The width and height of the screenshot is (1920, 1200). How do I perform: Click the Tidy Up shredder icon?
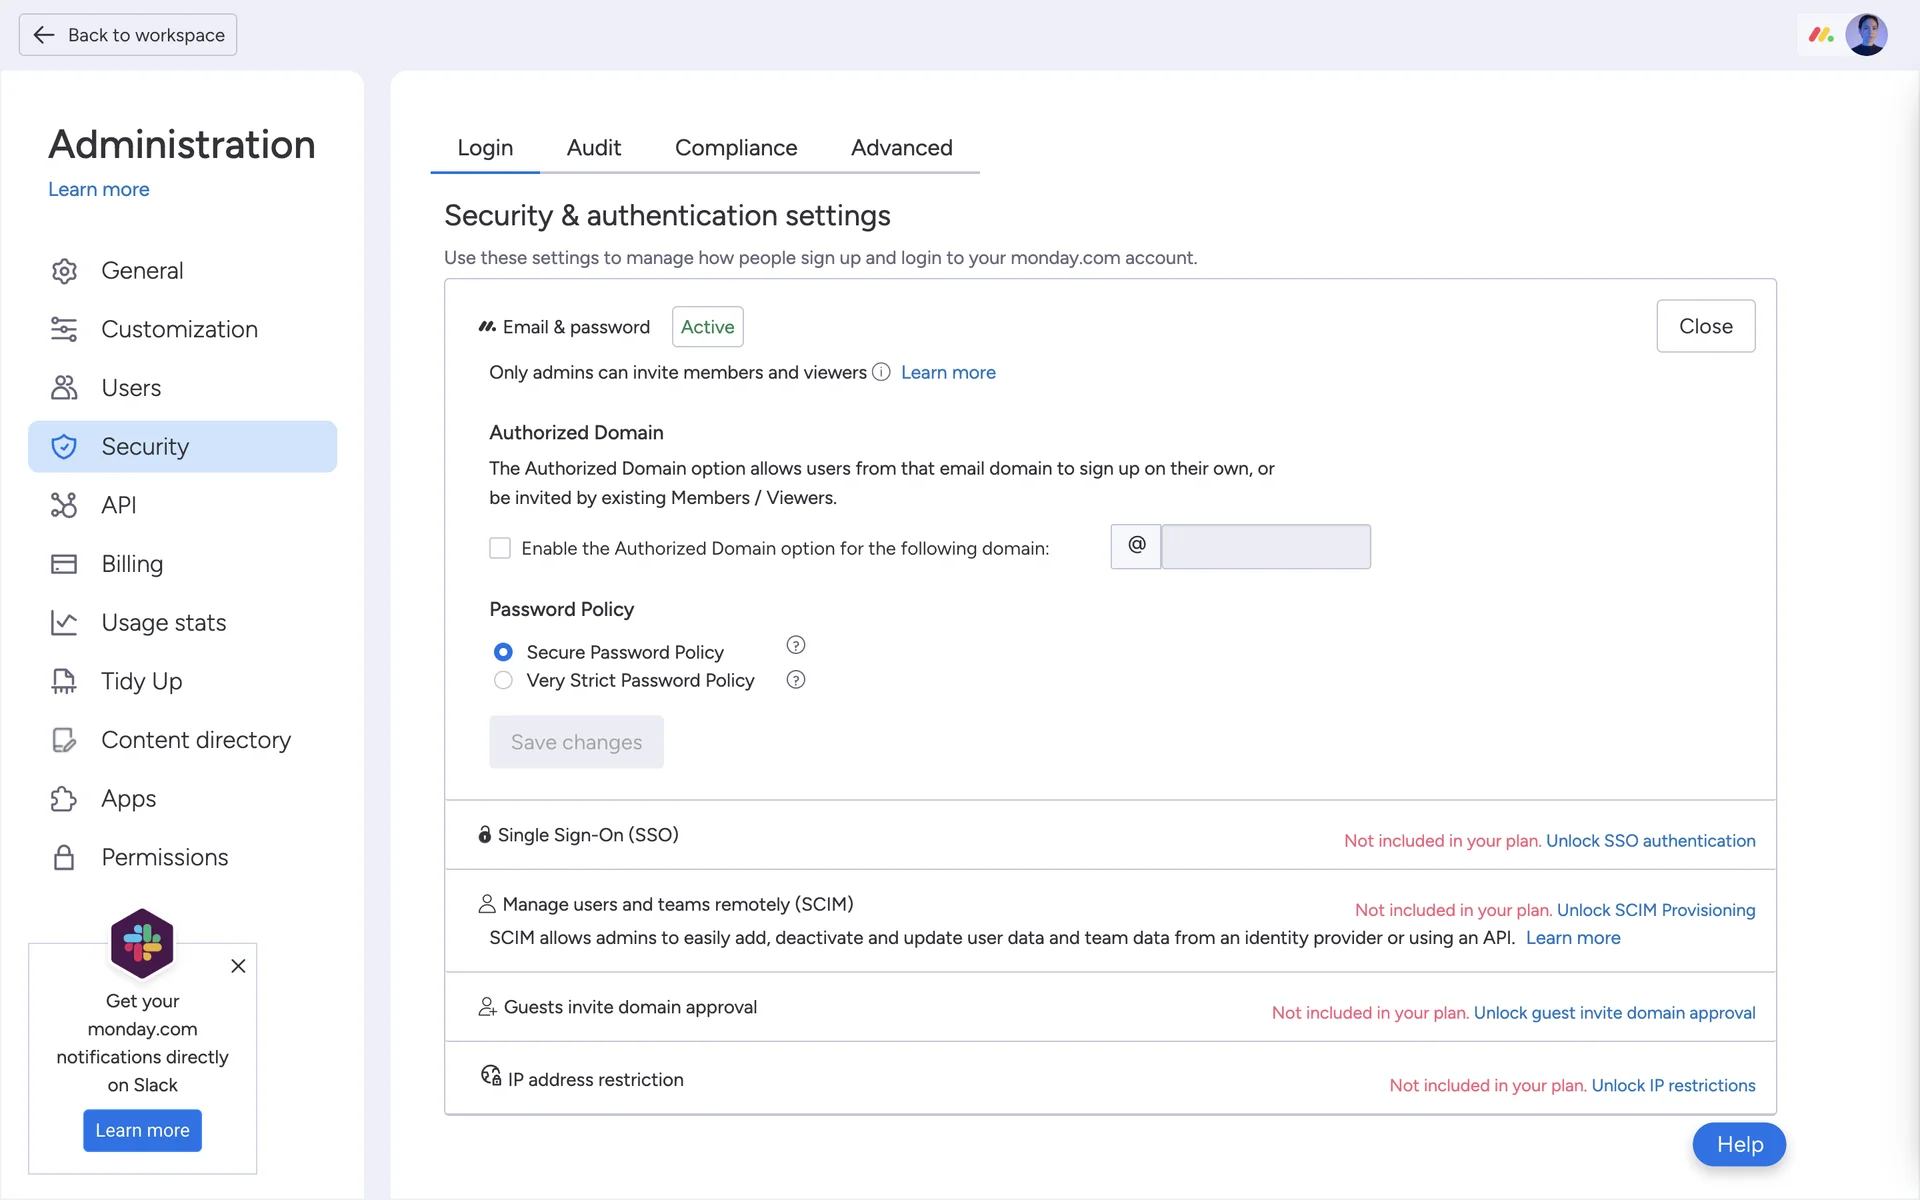[64, 681]
